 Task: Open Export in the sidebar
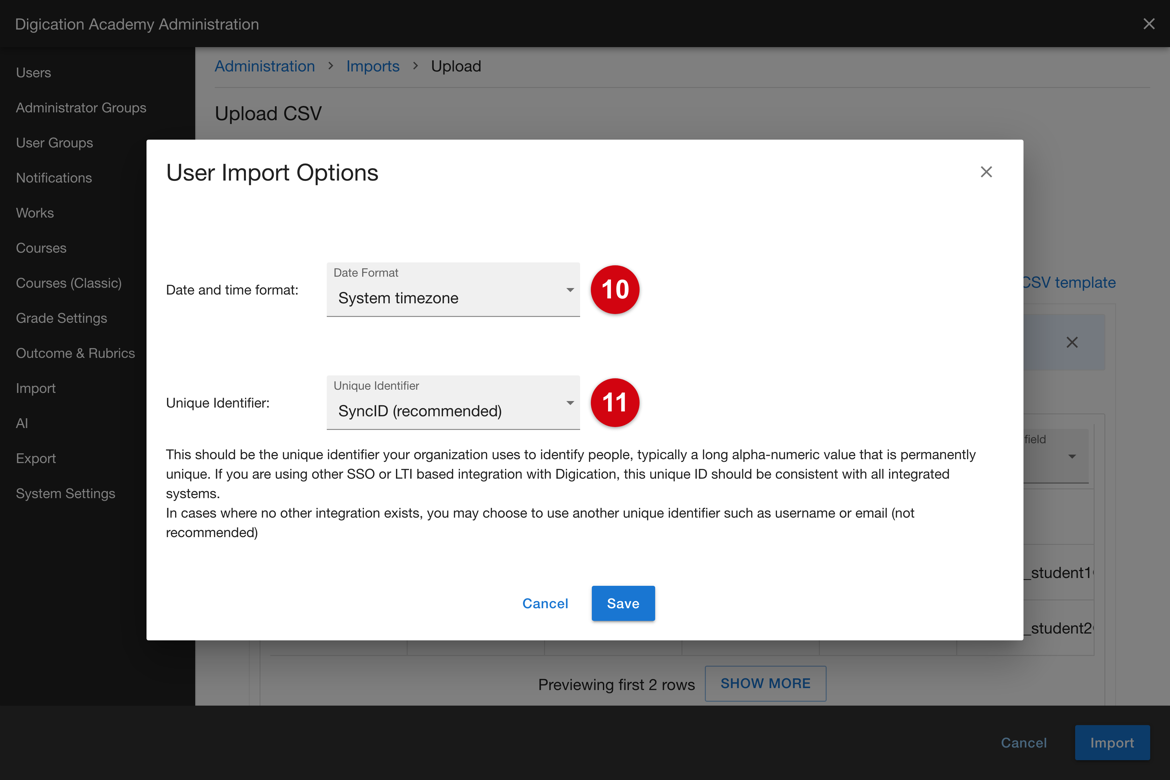click(36, 458)
